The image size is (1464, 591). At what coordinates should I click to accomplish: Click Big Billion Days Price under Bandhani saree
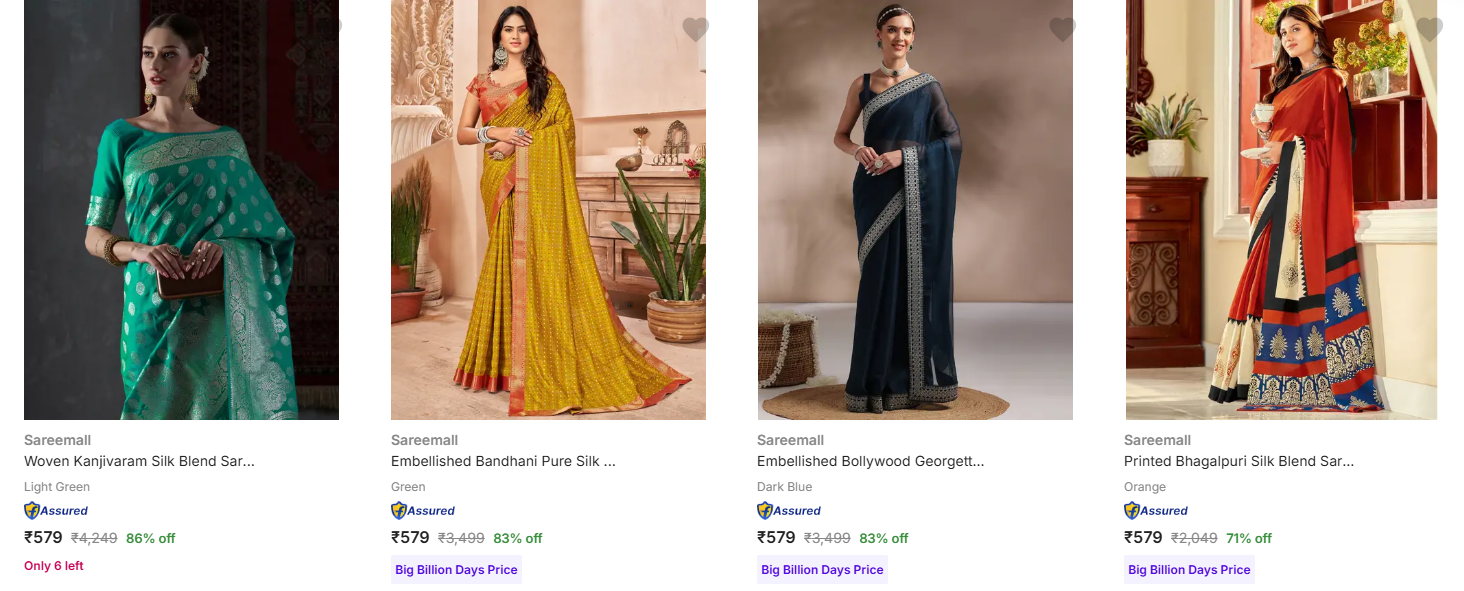click(x=456, y=570)
